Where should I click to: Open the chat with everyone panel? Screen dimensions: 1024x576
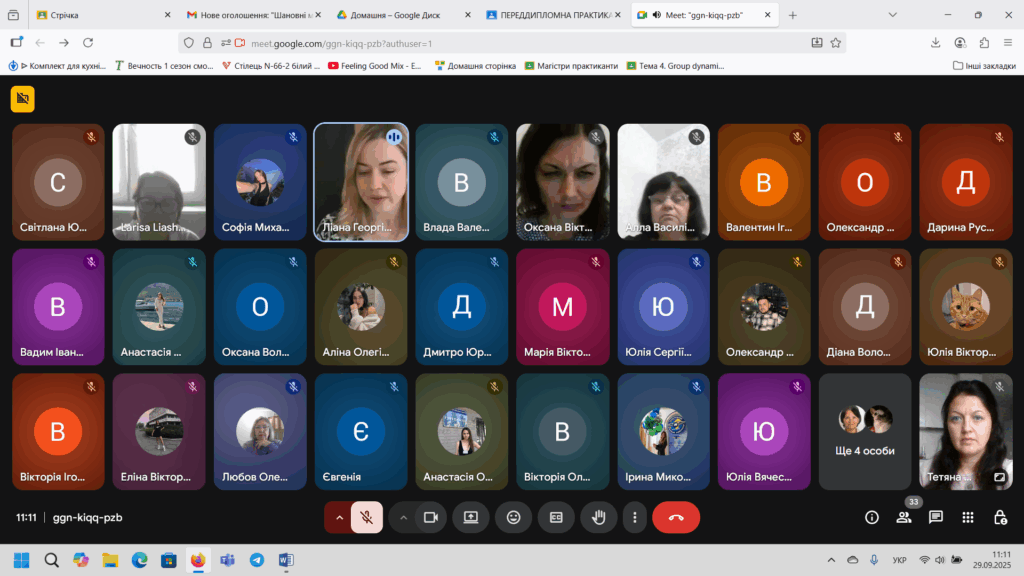(x=936, y=517)
